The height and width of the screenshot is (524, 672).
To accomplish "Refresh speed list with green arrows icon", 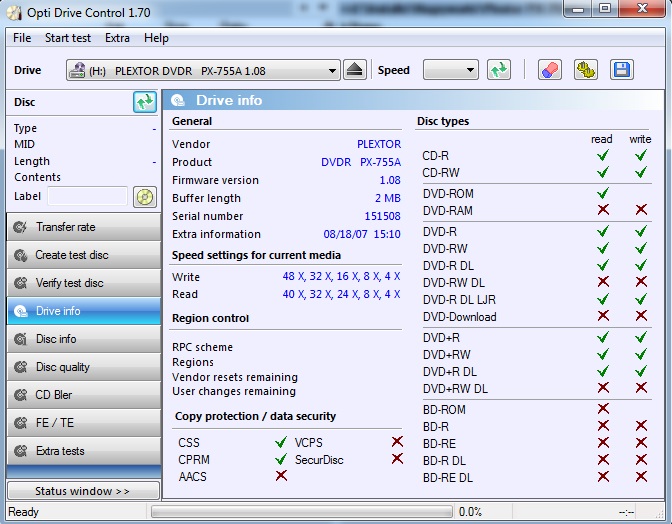I will click(499, 70).
